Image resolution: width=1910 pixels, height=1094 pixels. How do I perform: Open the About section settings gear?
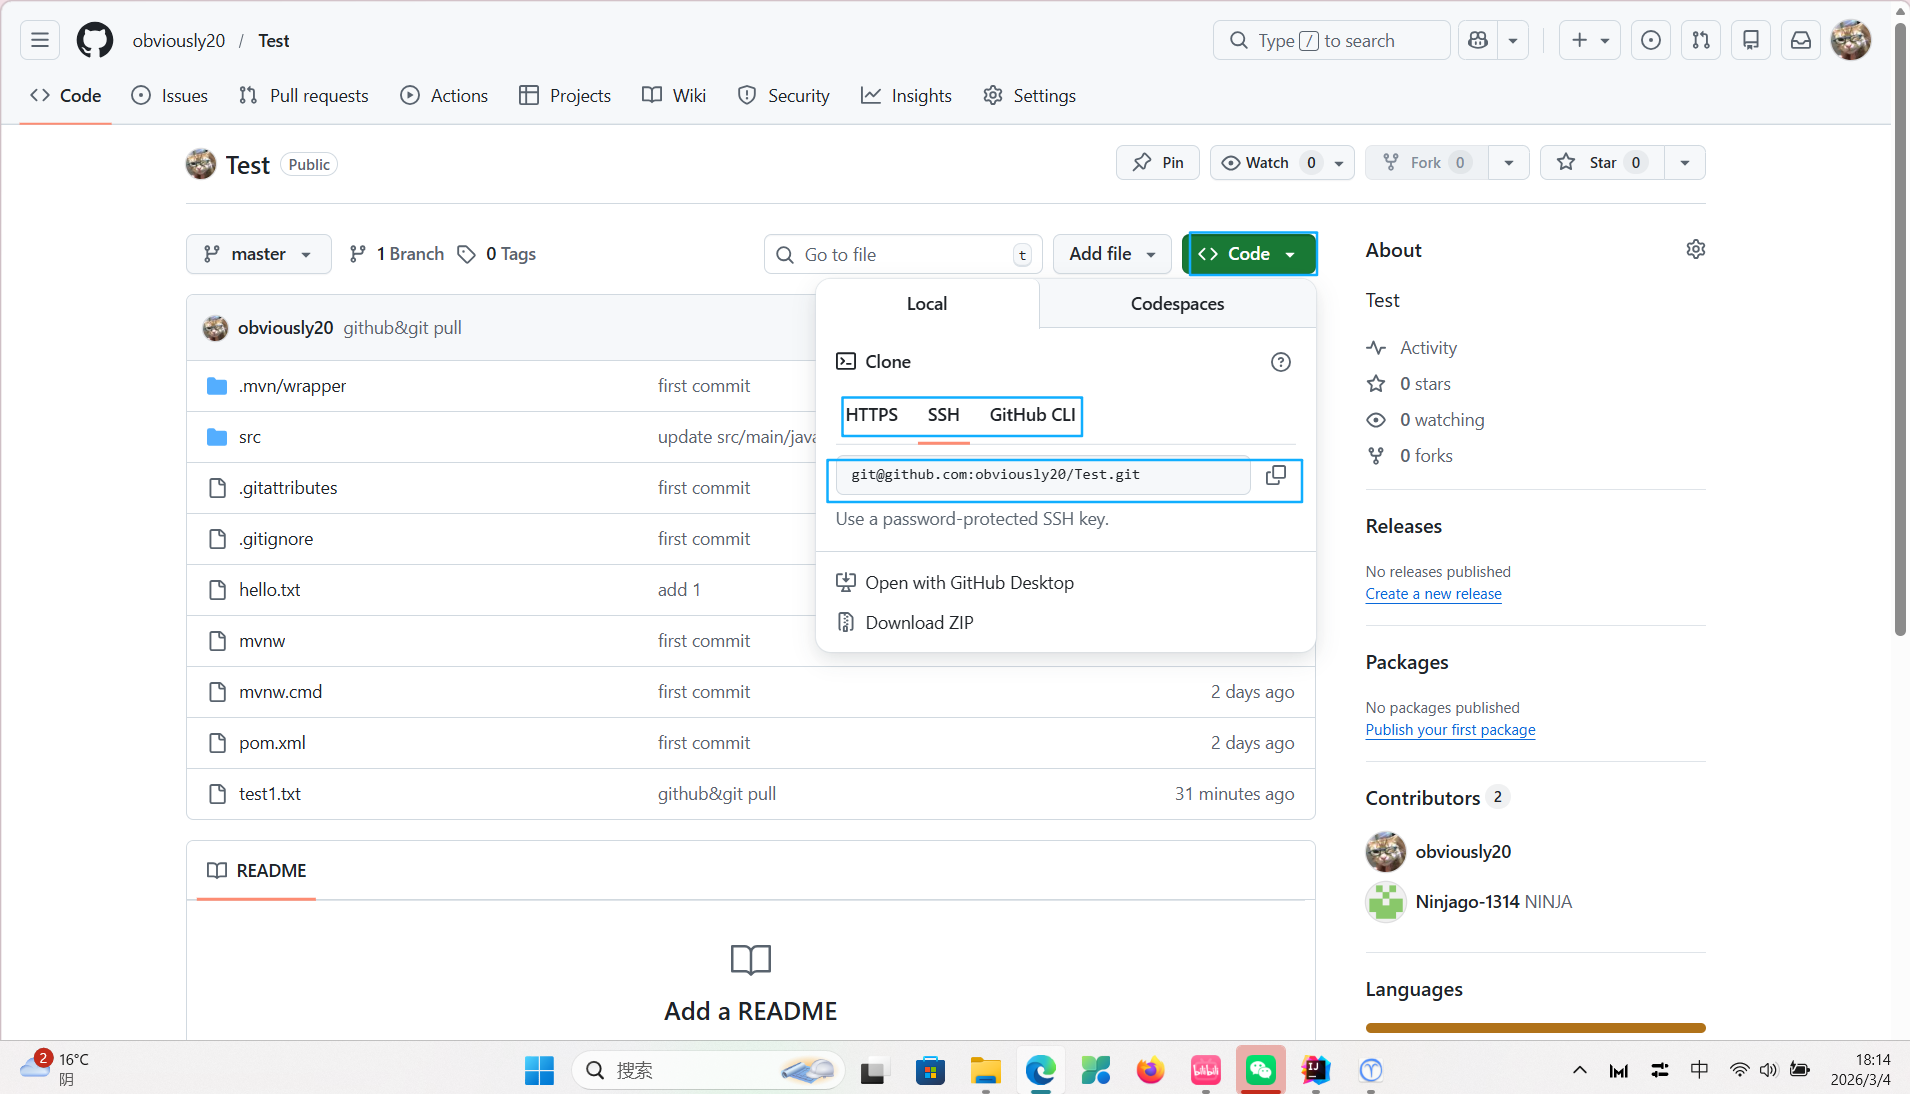[x=1695, y=250]
